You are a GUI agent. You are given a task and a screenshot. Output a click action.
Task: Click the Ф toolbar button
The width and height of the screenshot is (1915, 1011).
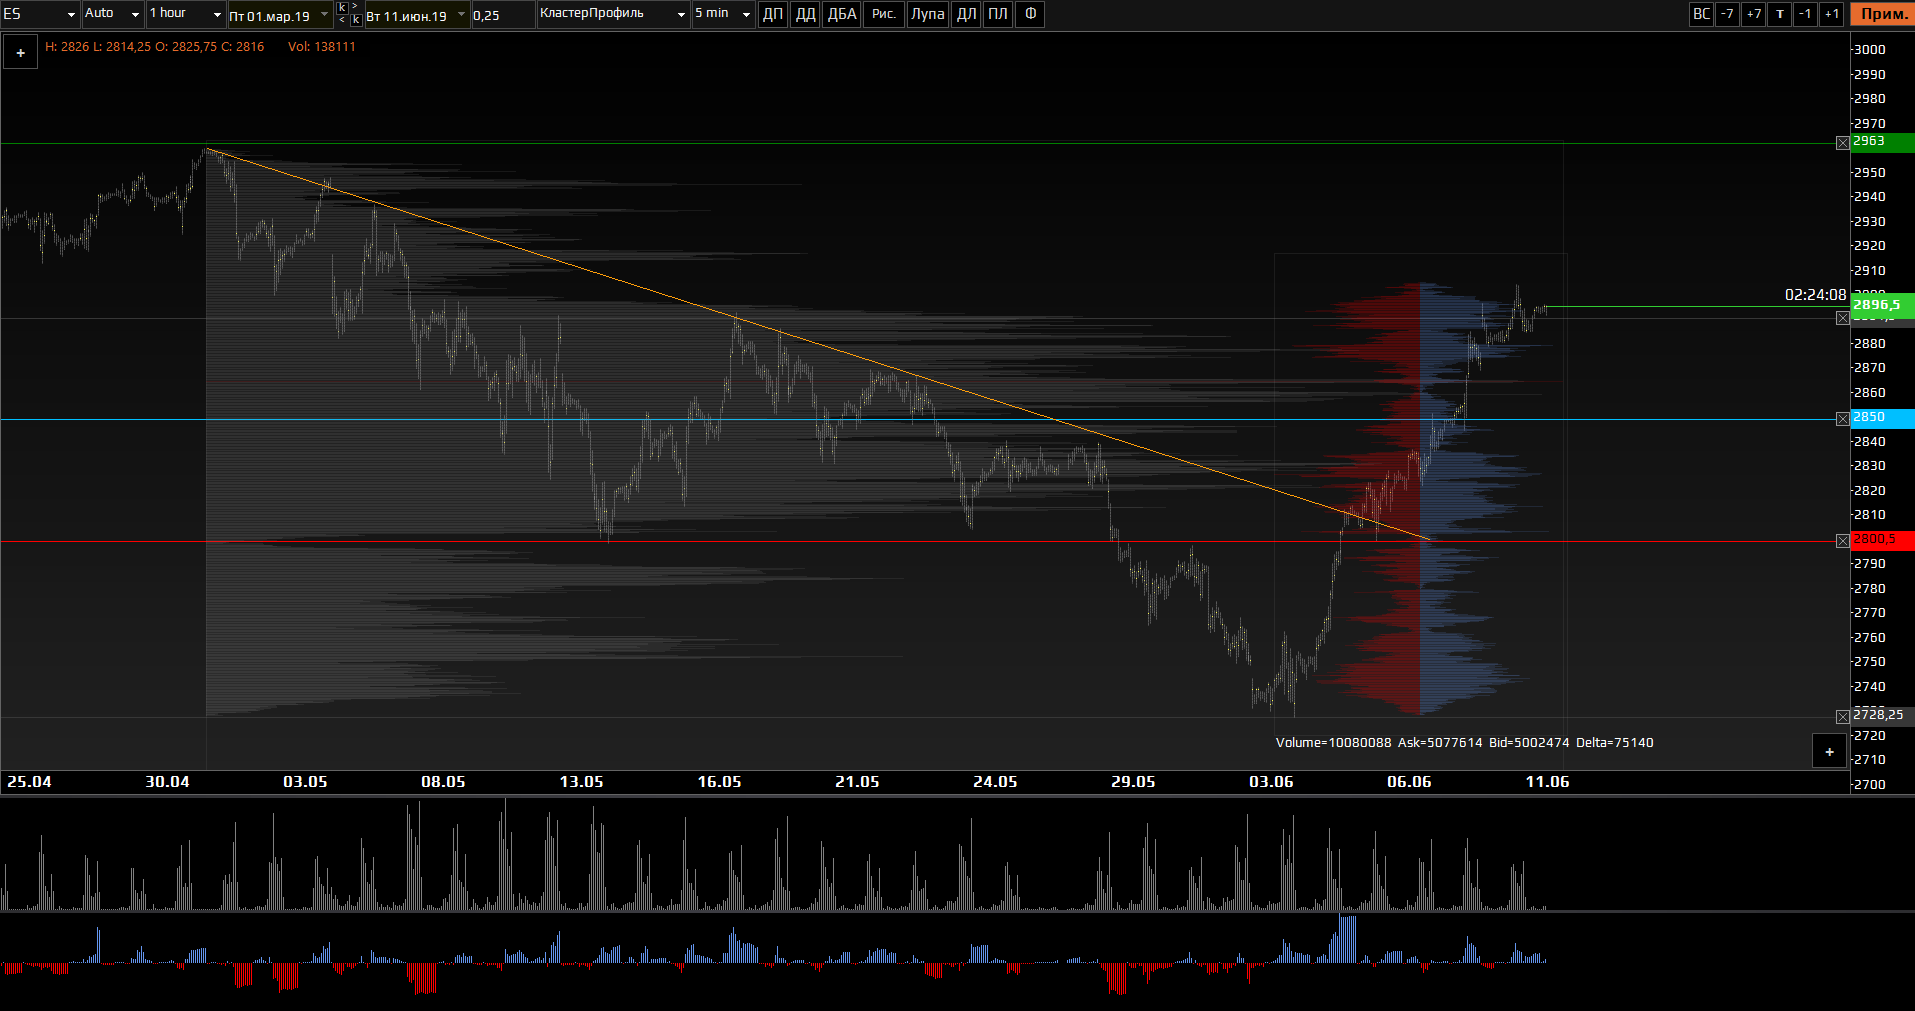(1030, 14)
